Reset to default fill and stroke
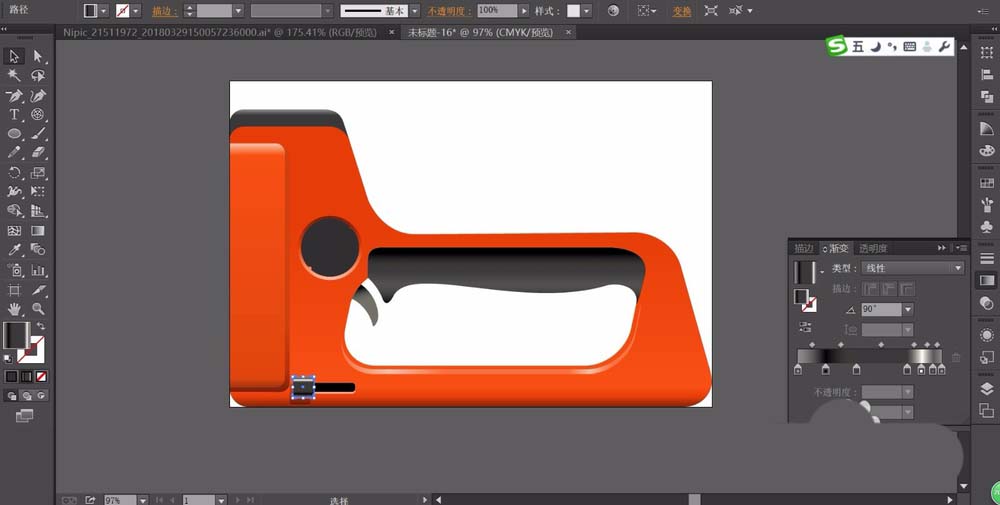 [8, 358]
